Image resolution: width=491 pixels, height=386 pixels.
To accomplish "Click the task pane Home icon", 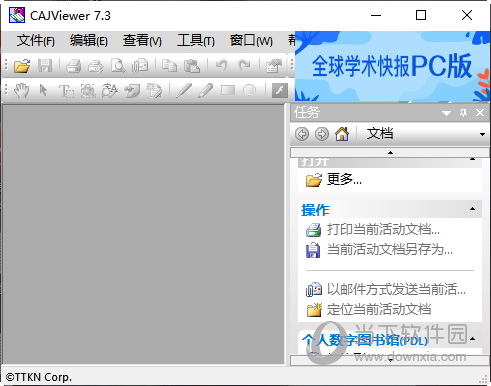I will [342, 134].
